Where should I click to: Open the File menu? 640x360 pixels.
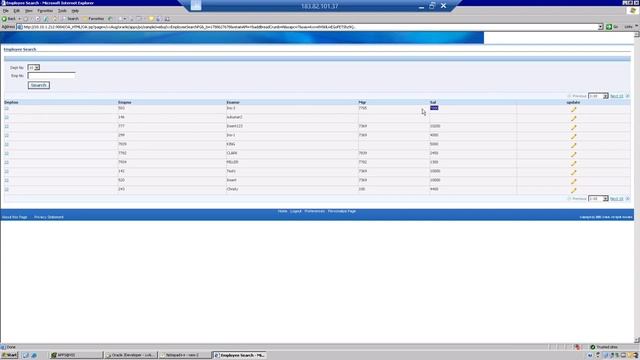coord(6,11)
